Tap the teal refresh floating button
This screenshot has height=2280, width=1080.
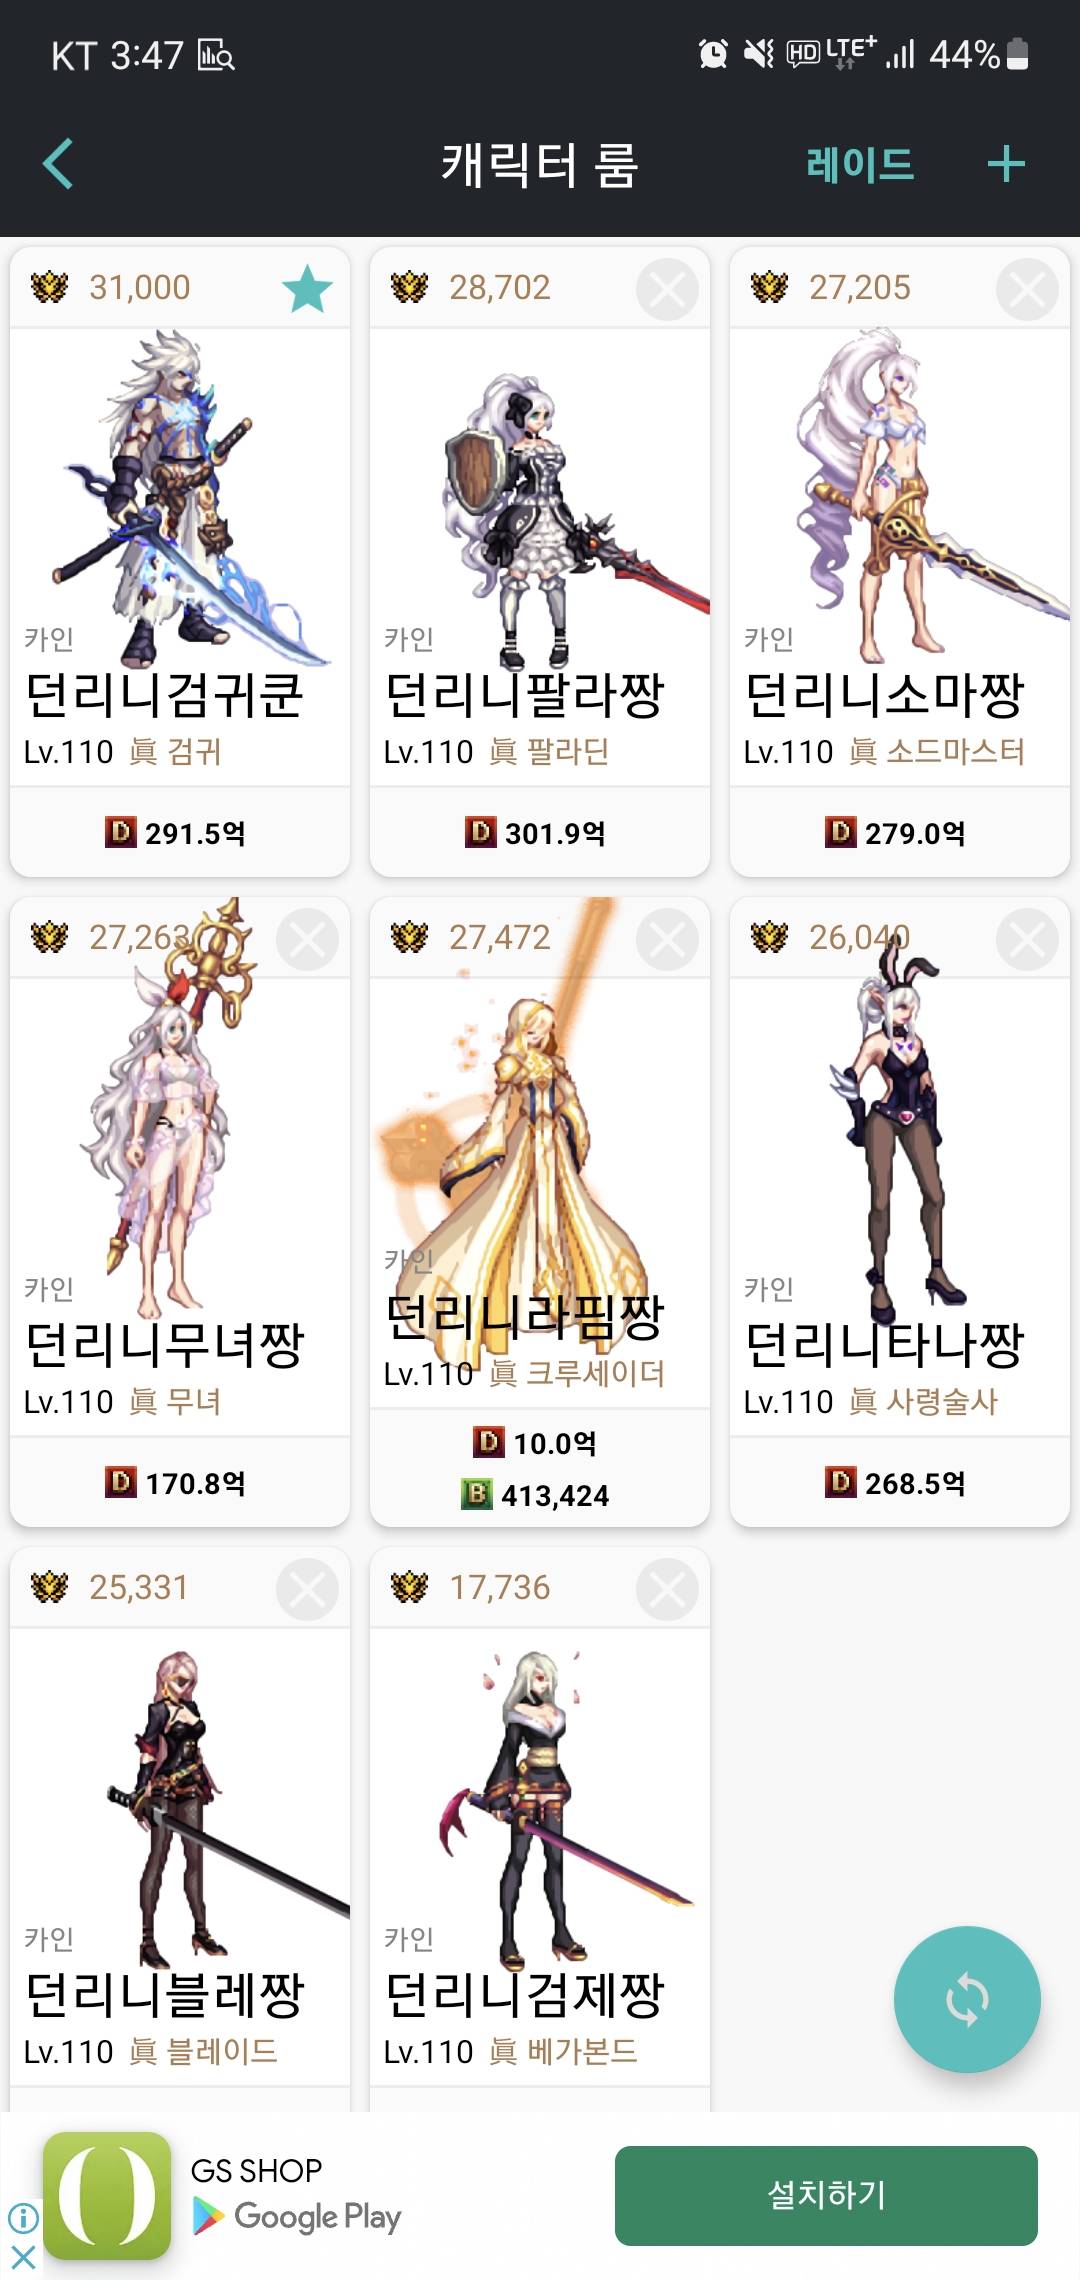(x=967, y=2000)
